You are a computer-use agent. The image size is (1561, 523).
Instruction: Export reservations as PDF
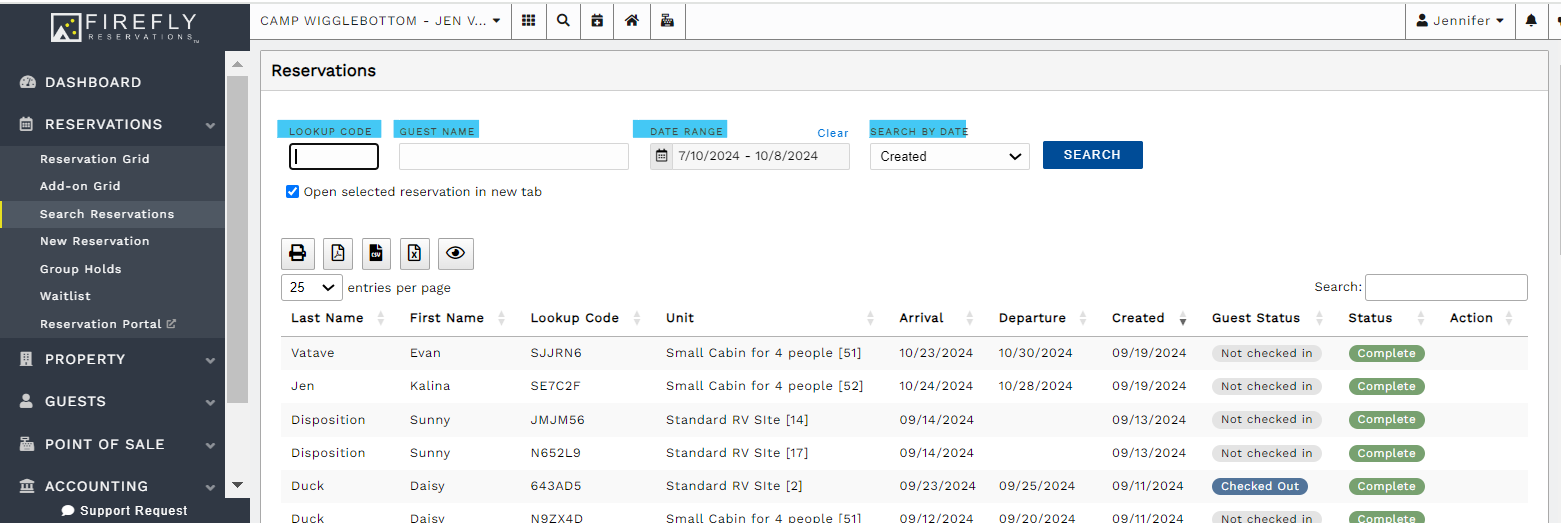[x=337, y=254]
